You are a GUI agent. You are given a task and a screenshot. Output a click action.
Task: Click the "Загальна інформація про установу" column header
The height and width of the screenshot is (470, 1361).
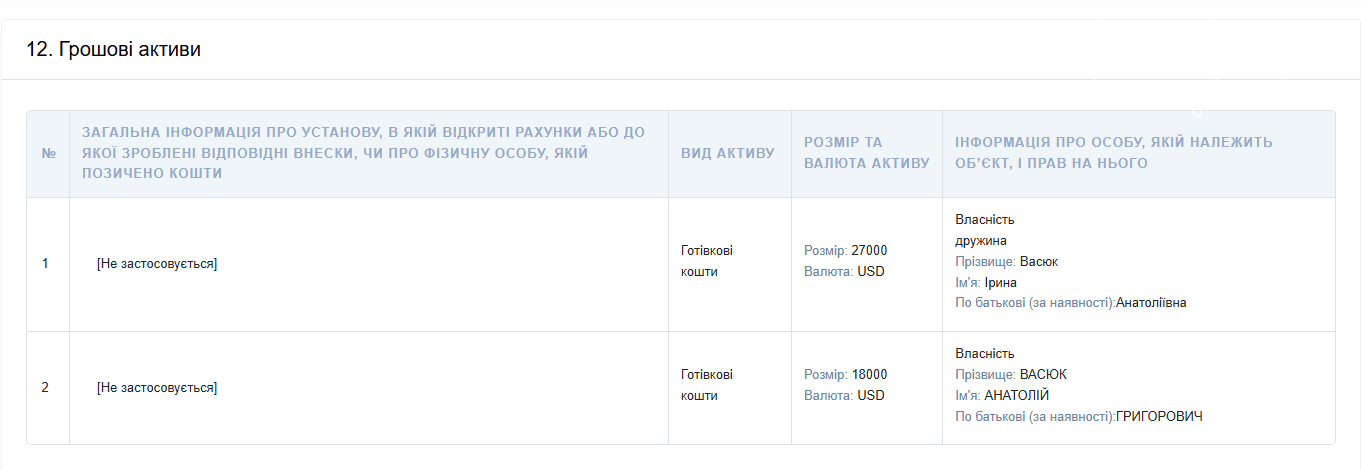(363, 153)
